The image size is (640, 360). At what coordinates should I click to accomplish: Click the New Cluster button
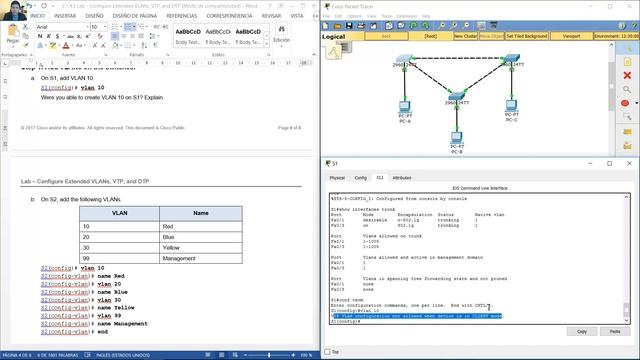click(465, 36)
